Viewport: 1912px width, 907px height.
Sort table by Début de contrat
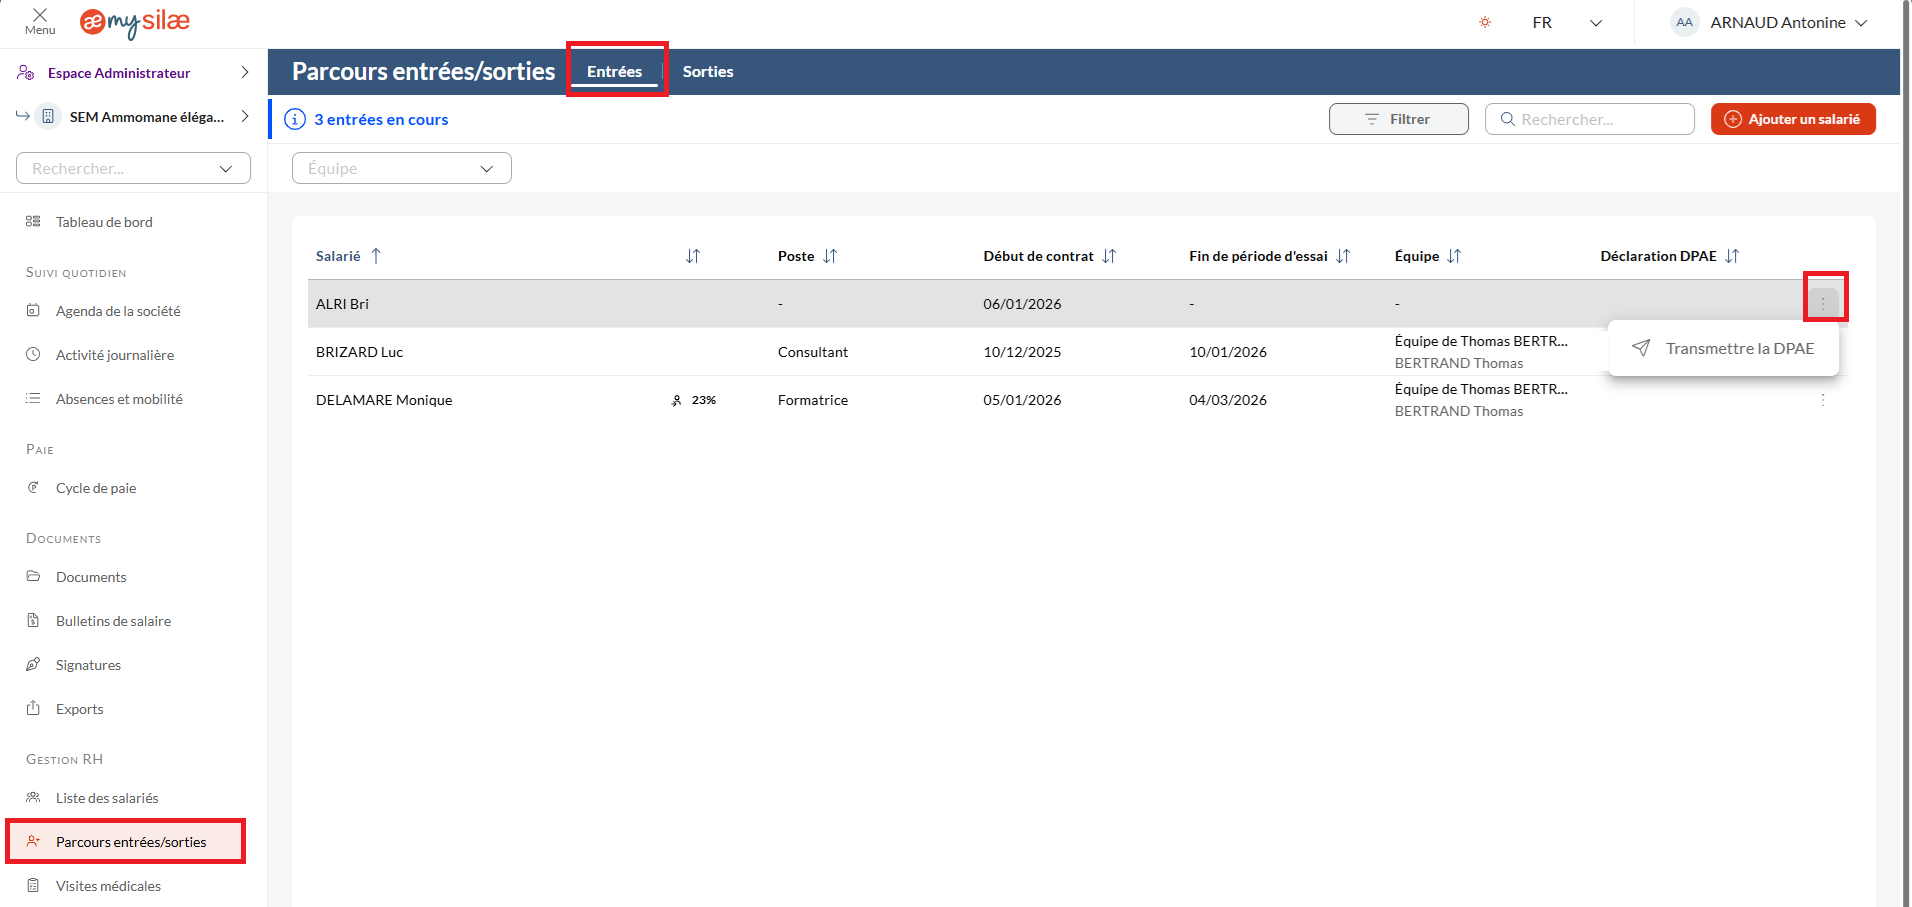point(1109,256)
